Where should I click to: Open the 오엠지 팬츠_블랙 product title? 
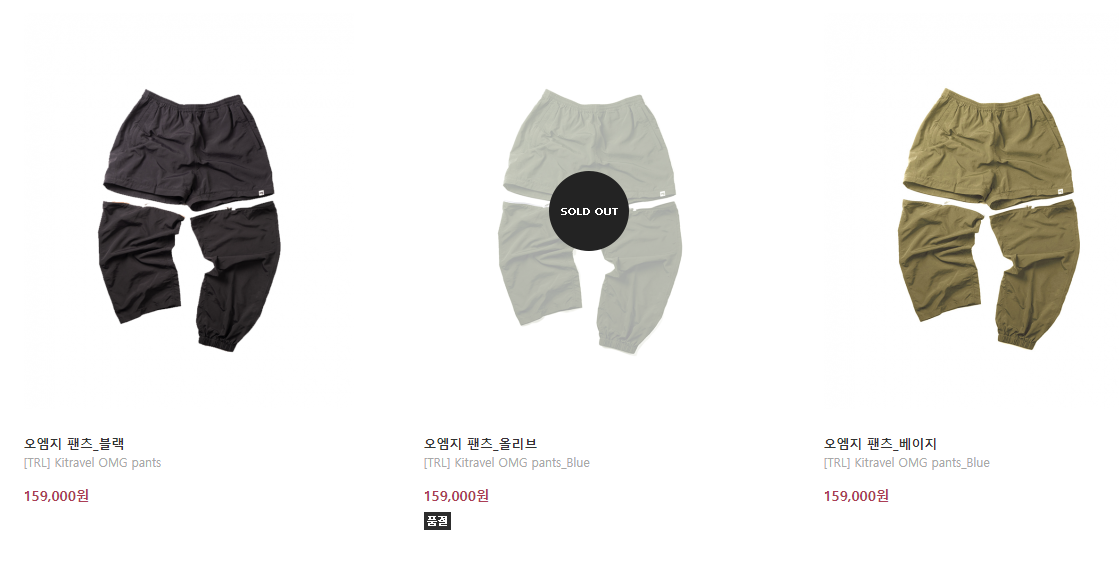click(74, 444)
